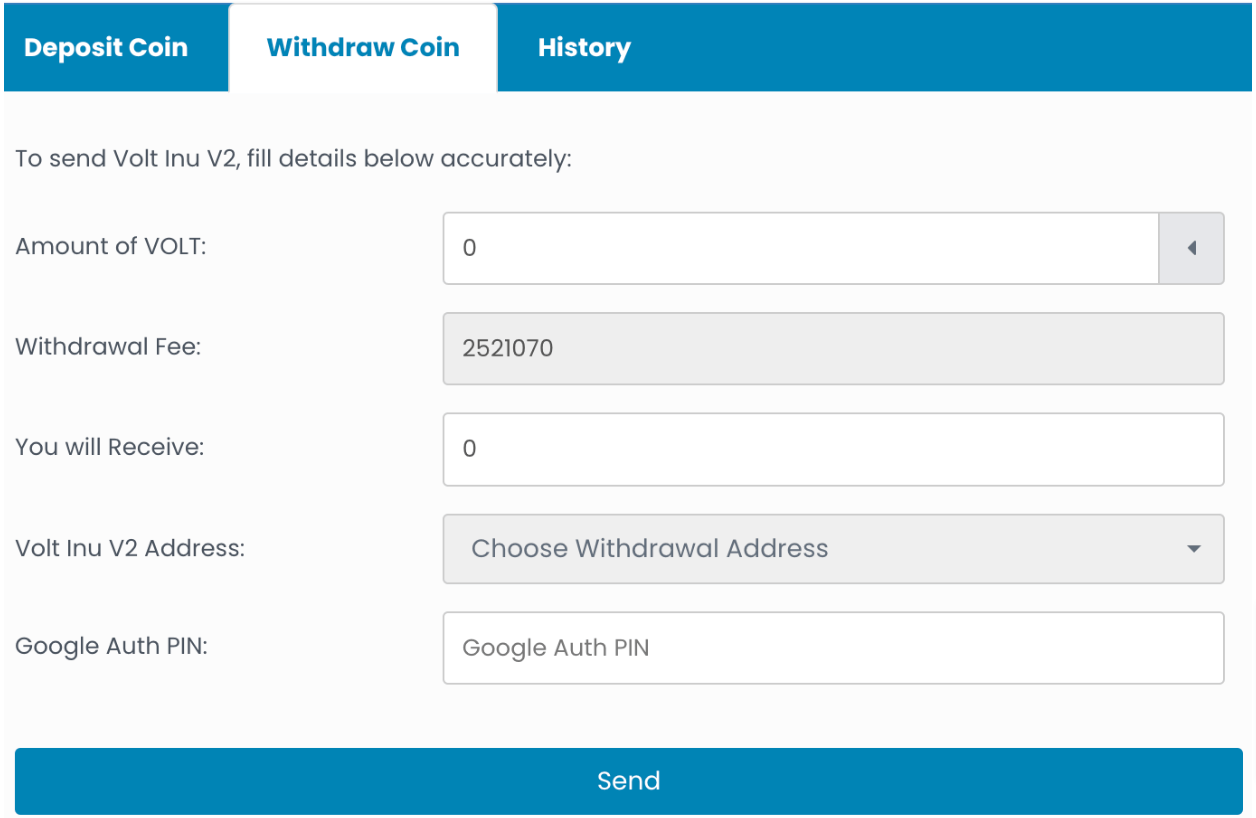Open the Choose Withdrawal Address dropdown
The height and width of the screenshot is (818, 1256).
click(833, 549)
